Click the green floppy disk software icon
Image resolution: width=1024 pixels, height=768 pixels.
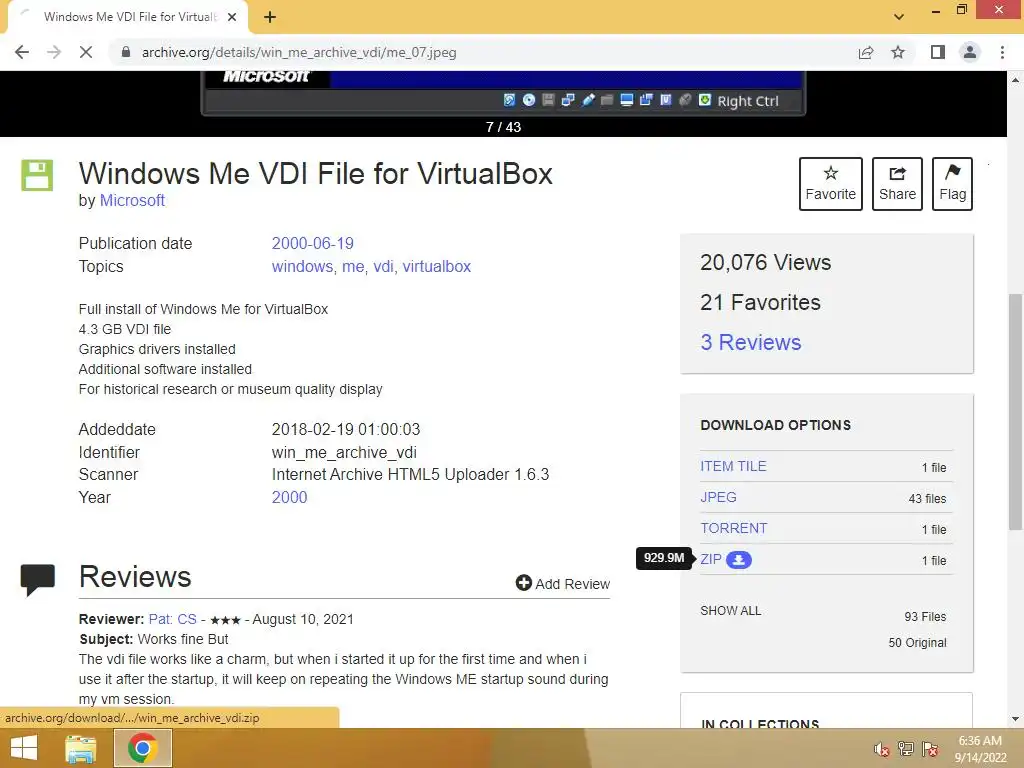[37, 175]
